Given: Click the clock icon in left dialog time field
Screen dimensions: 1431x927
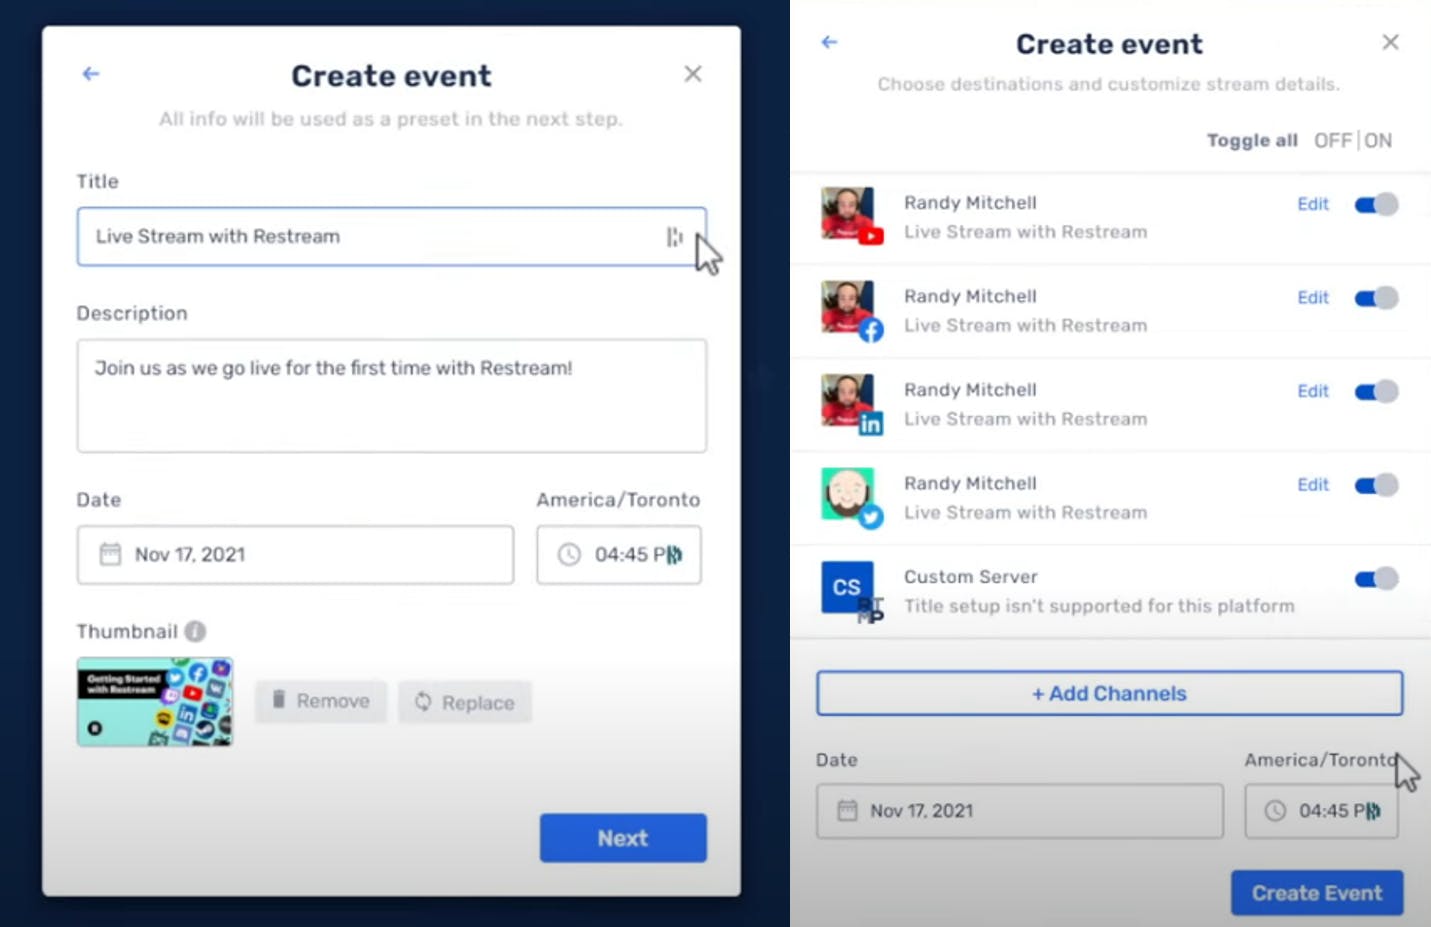Looking at the screenshot, I should (569, 554).
